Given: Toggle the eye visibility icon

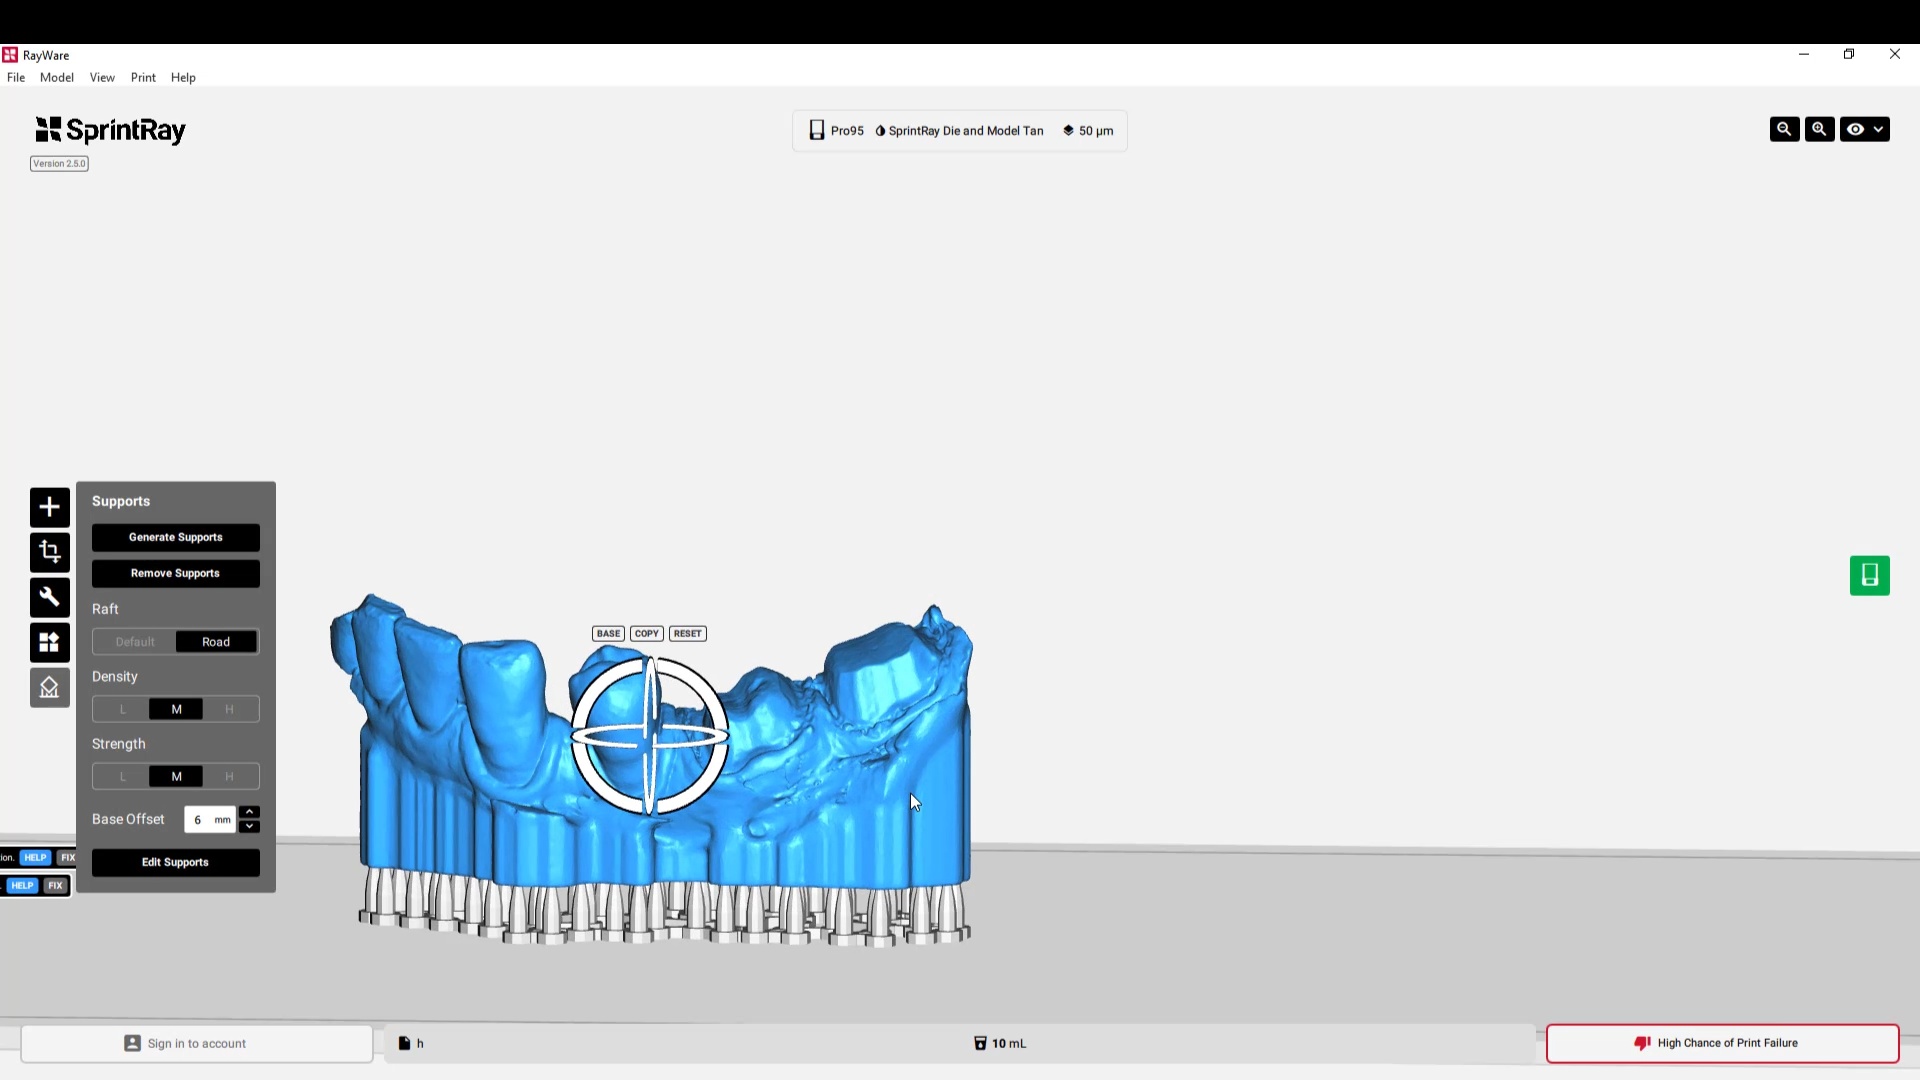Looking at the screenshot, I should pyautogui.click(x=1855, y=129).
